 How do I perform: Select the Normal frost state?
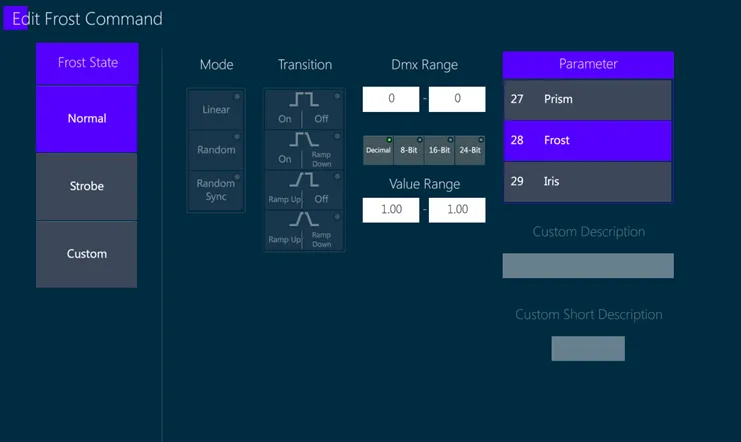[x=86, y=119]
